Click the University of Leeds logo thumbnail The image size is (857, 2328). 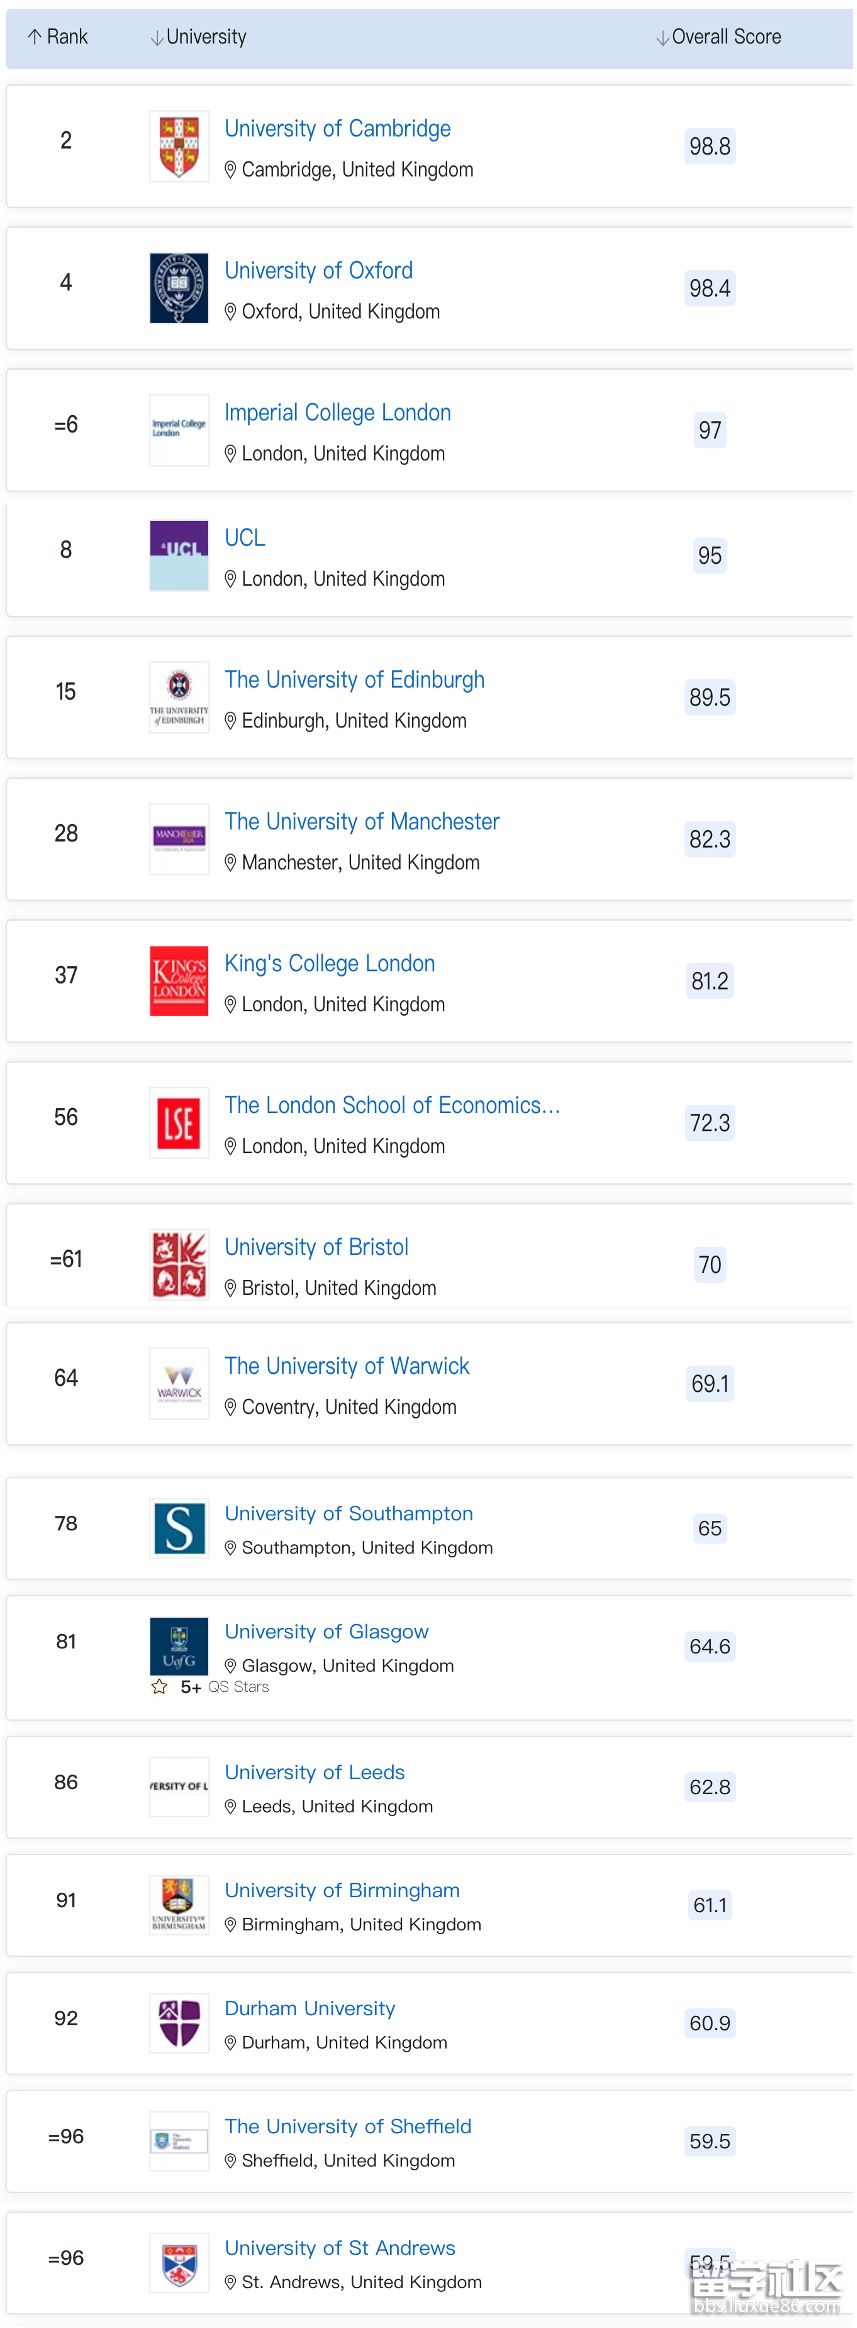click(179, 1787)
